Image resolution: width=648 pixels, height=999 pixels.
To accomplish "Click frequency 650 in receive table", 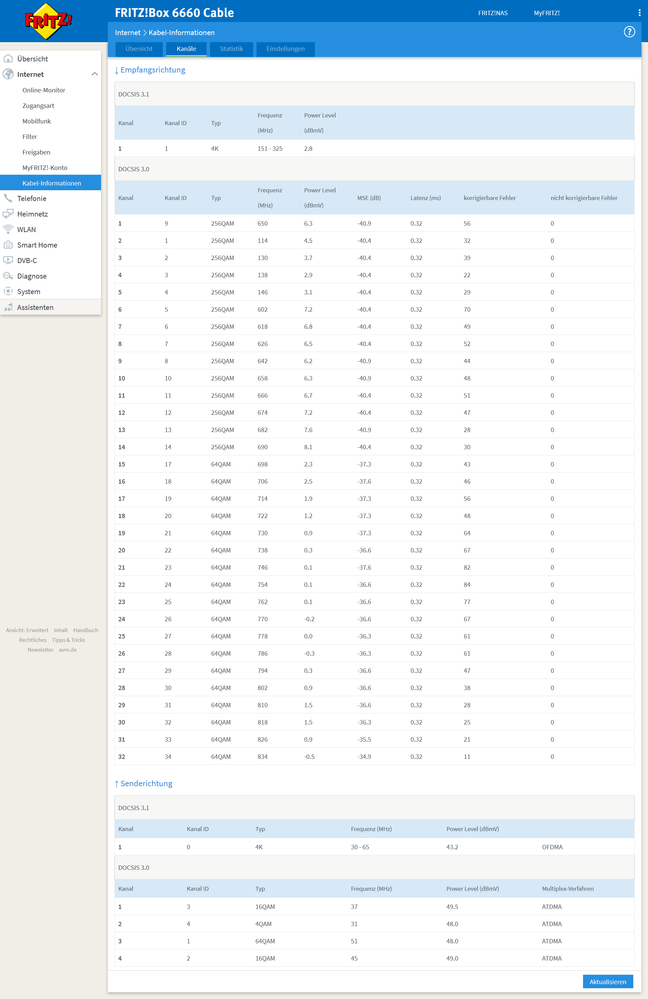I will [x=263, y=224].
